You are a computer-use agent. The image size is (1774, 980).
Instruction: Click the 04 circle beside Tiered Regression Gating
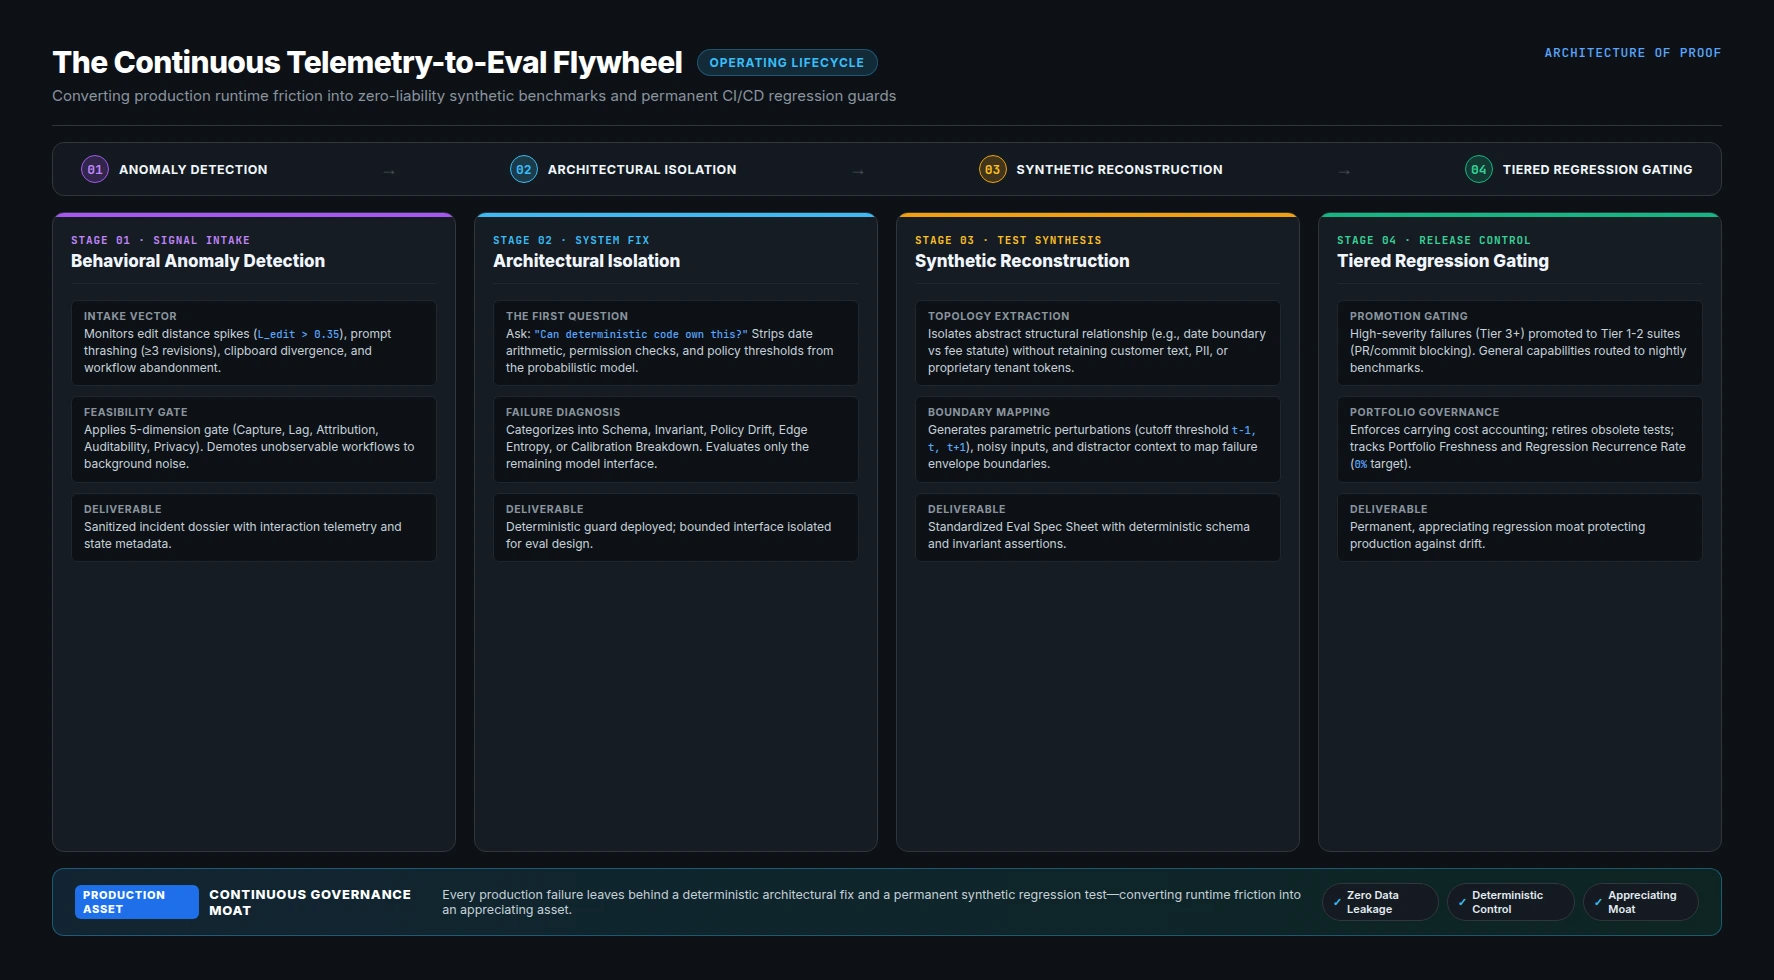point(1478,170)
